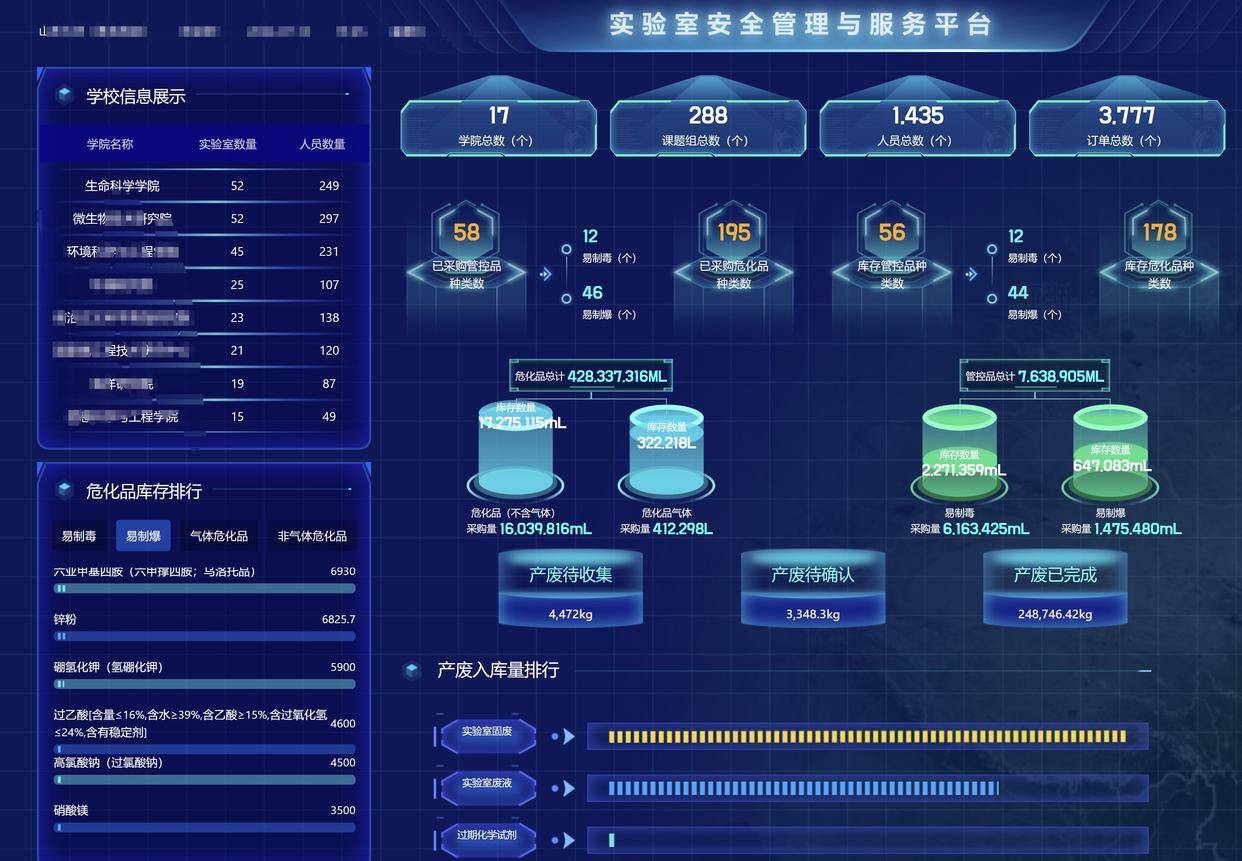
Task: Click the 采购量 1,475.480mL value
Action: (1137, 529)
